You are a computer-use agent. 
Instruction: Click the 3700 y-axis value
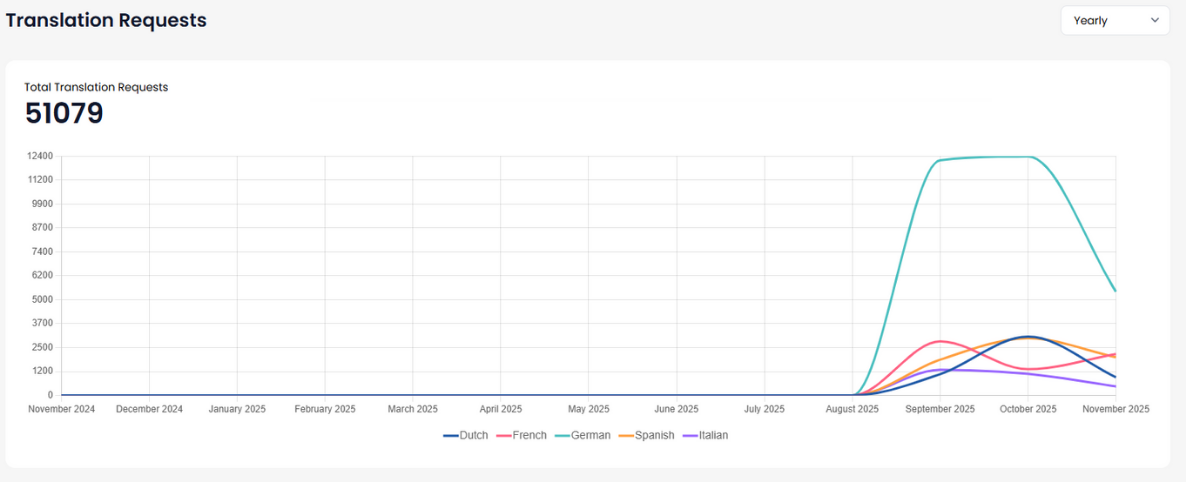click(x=42, y=323)
